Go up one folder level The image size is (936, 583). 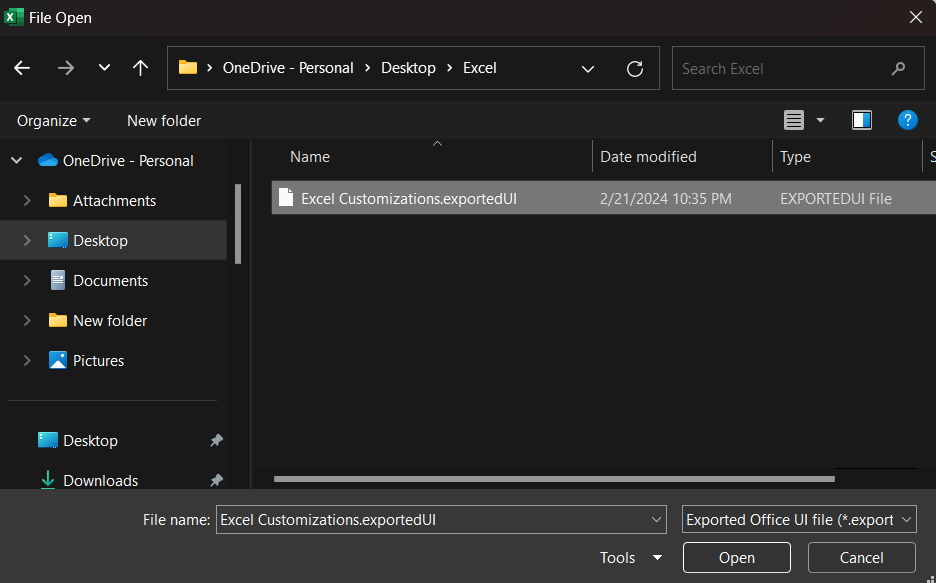(x=140, y=68)
